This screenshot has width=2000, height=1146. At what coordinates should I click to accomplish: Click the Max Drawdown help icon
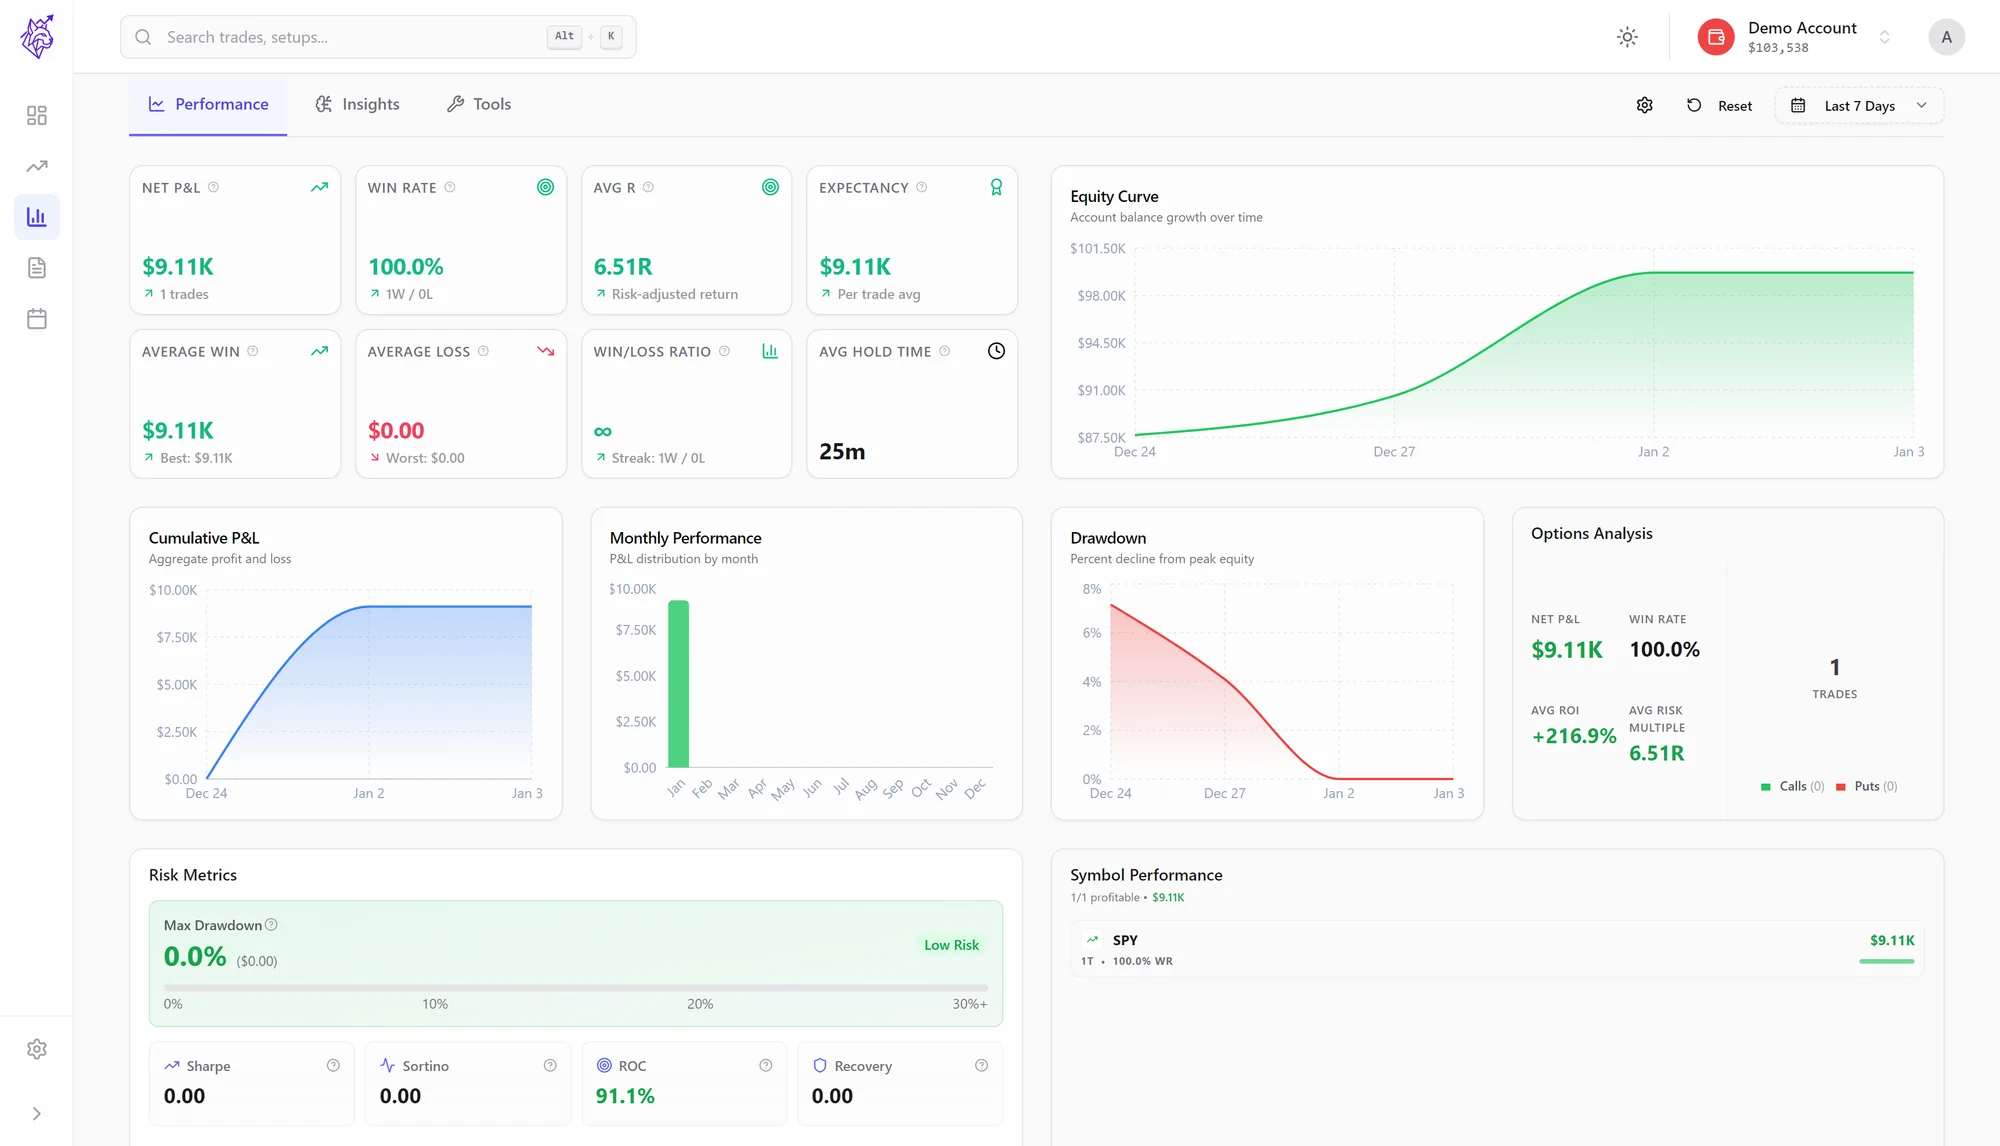click(x=271, y=925)
